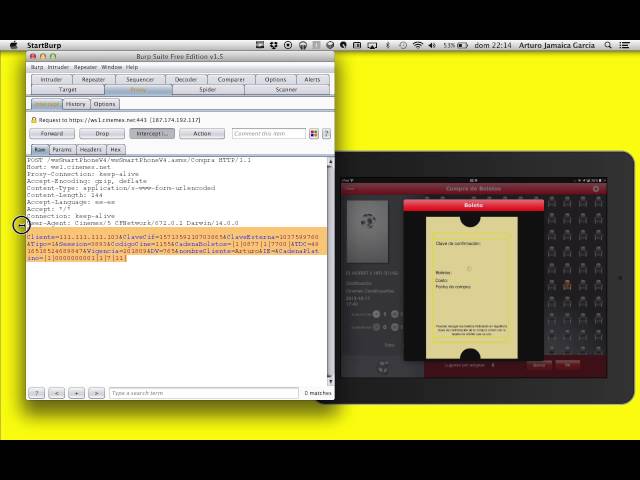Viewport: 640px width, 480px height.
Task: Click the headphones menu bar icon
Action: coord(302,45)
